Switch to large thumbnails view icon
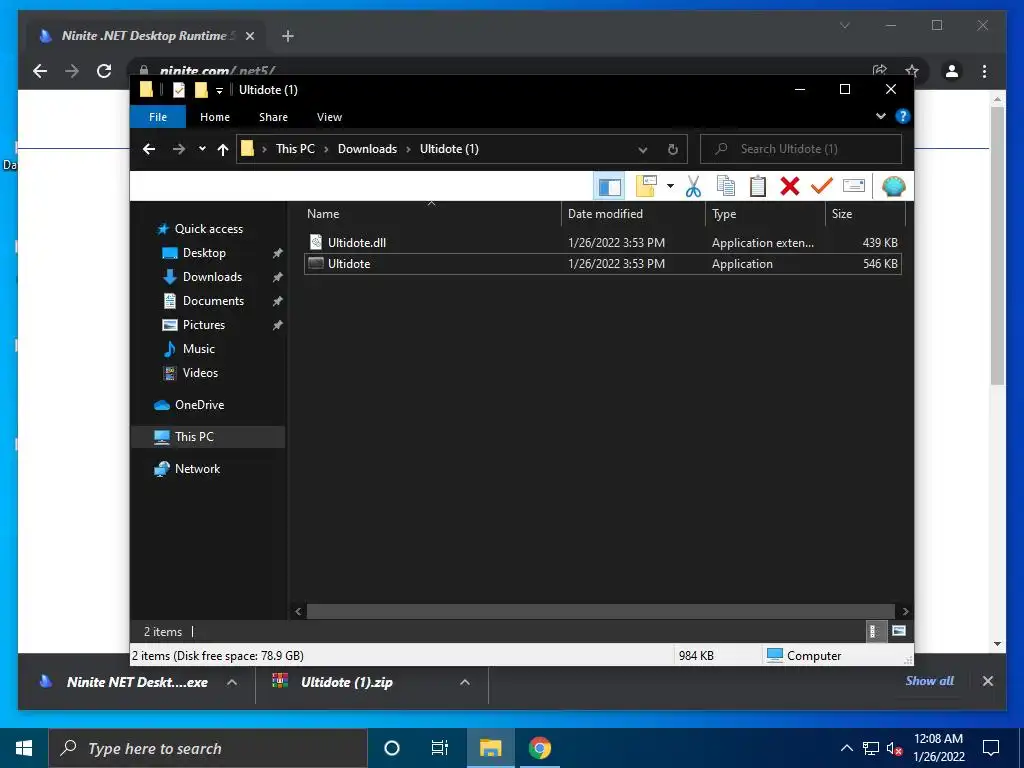Viewport: 1024px width, 768px height. coord(899,631)
